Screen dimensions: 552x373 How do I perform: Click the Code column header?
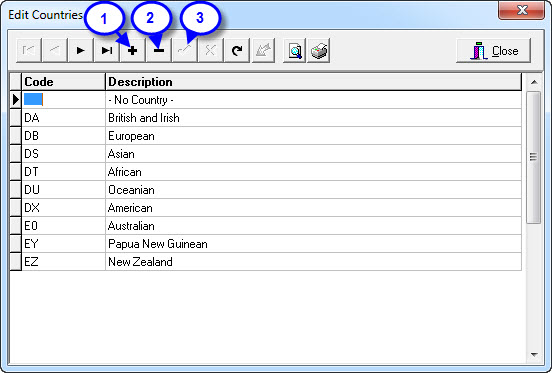click(63, 82)
